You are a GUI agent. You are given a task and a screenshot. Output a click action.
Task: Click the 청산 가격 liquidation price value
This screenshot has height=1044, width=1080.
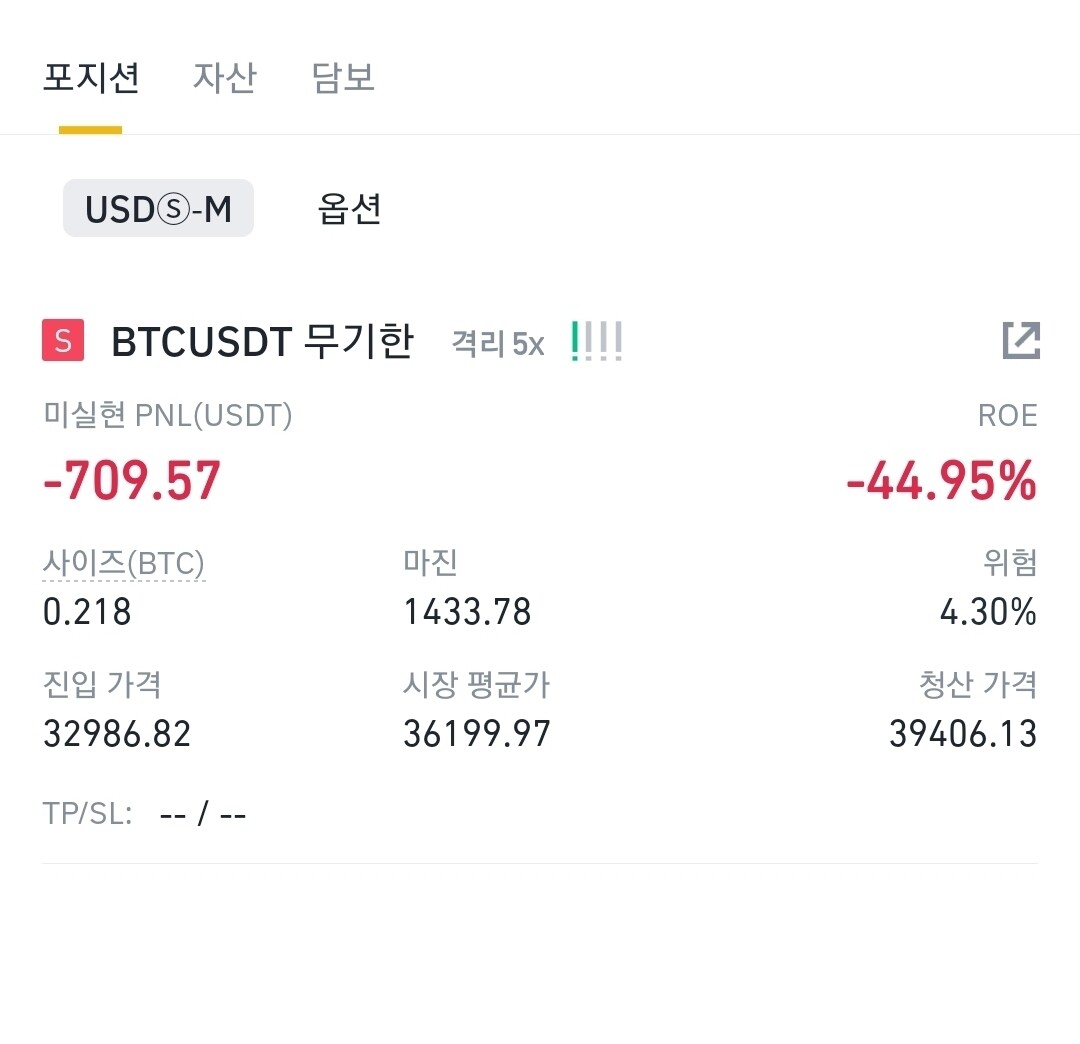(963, 733)
